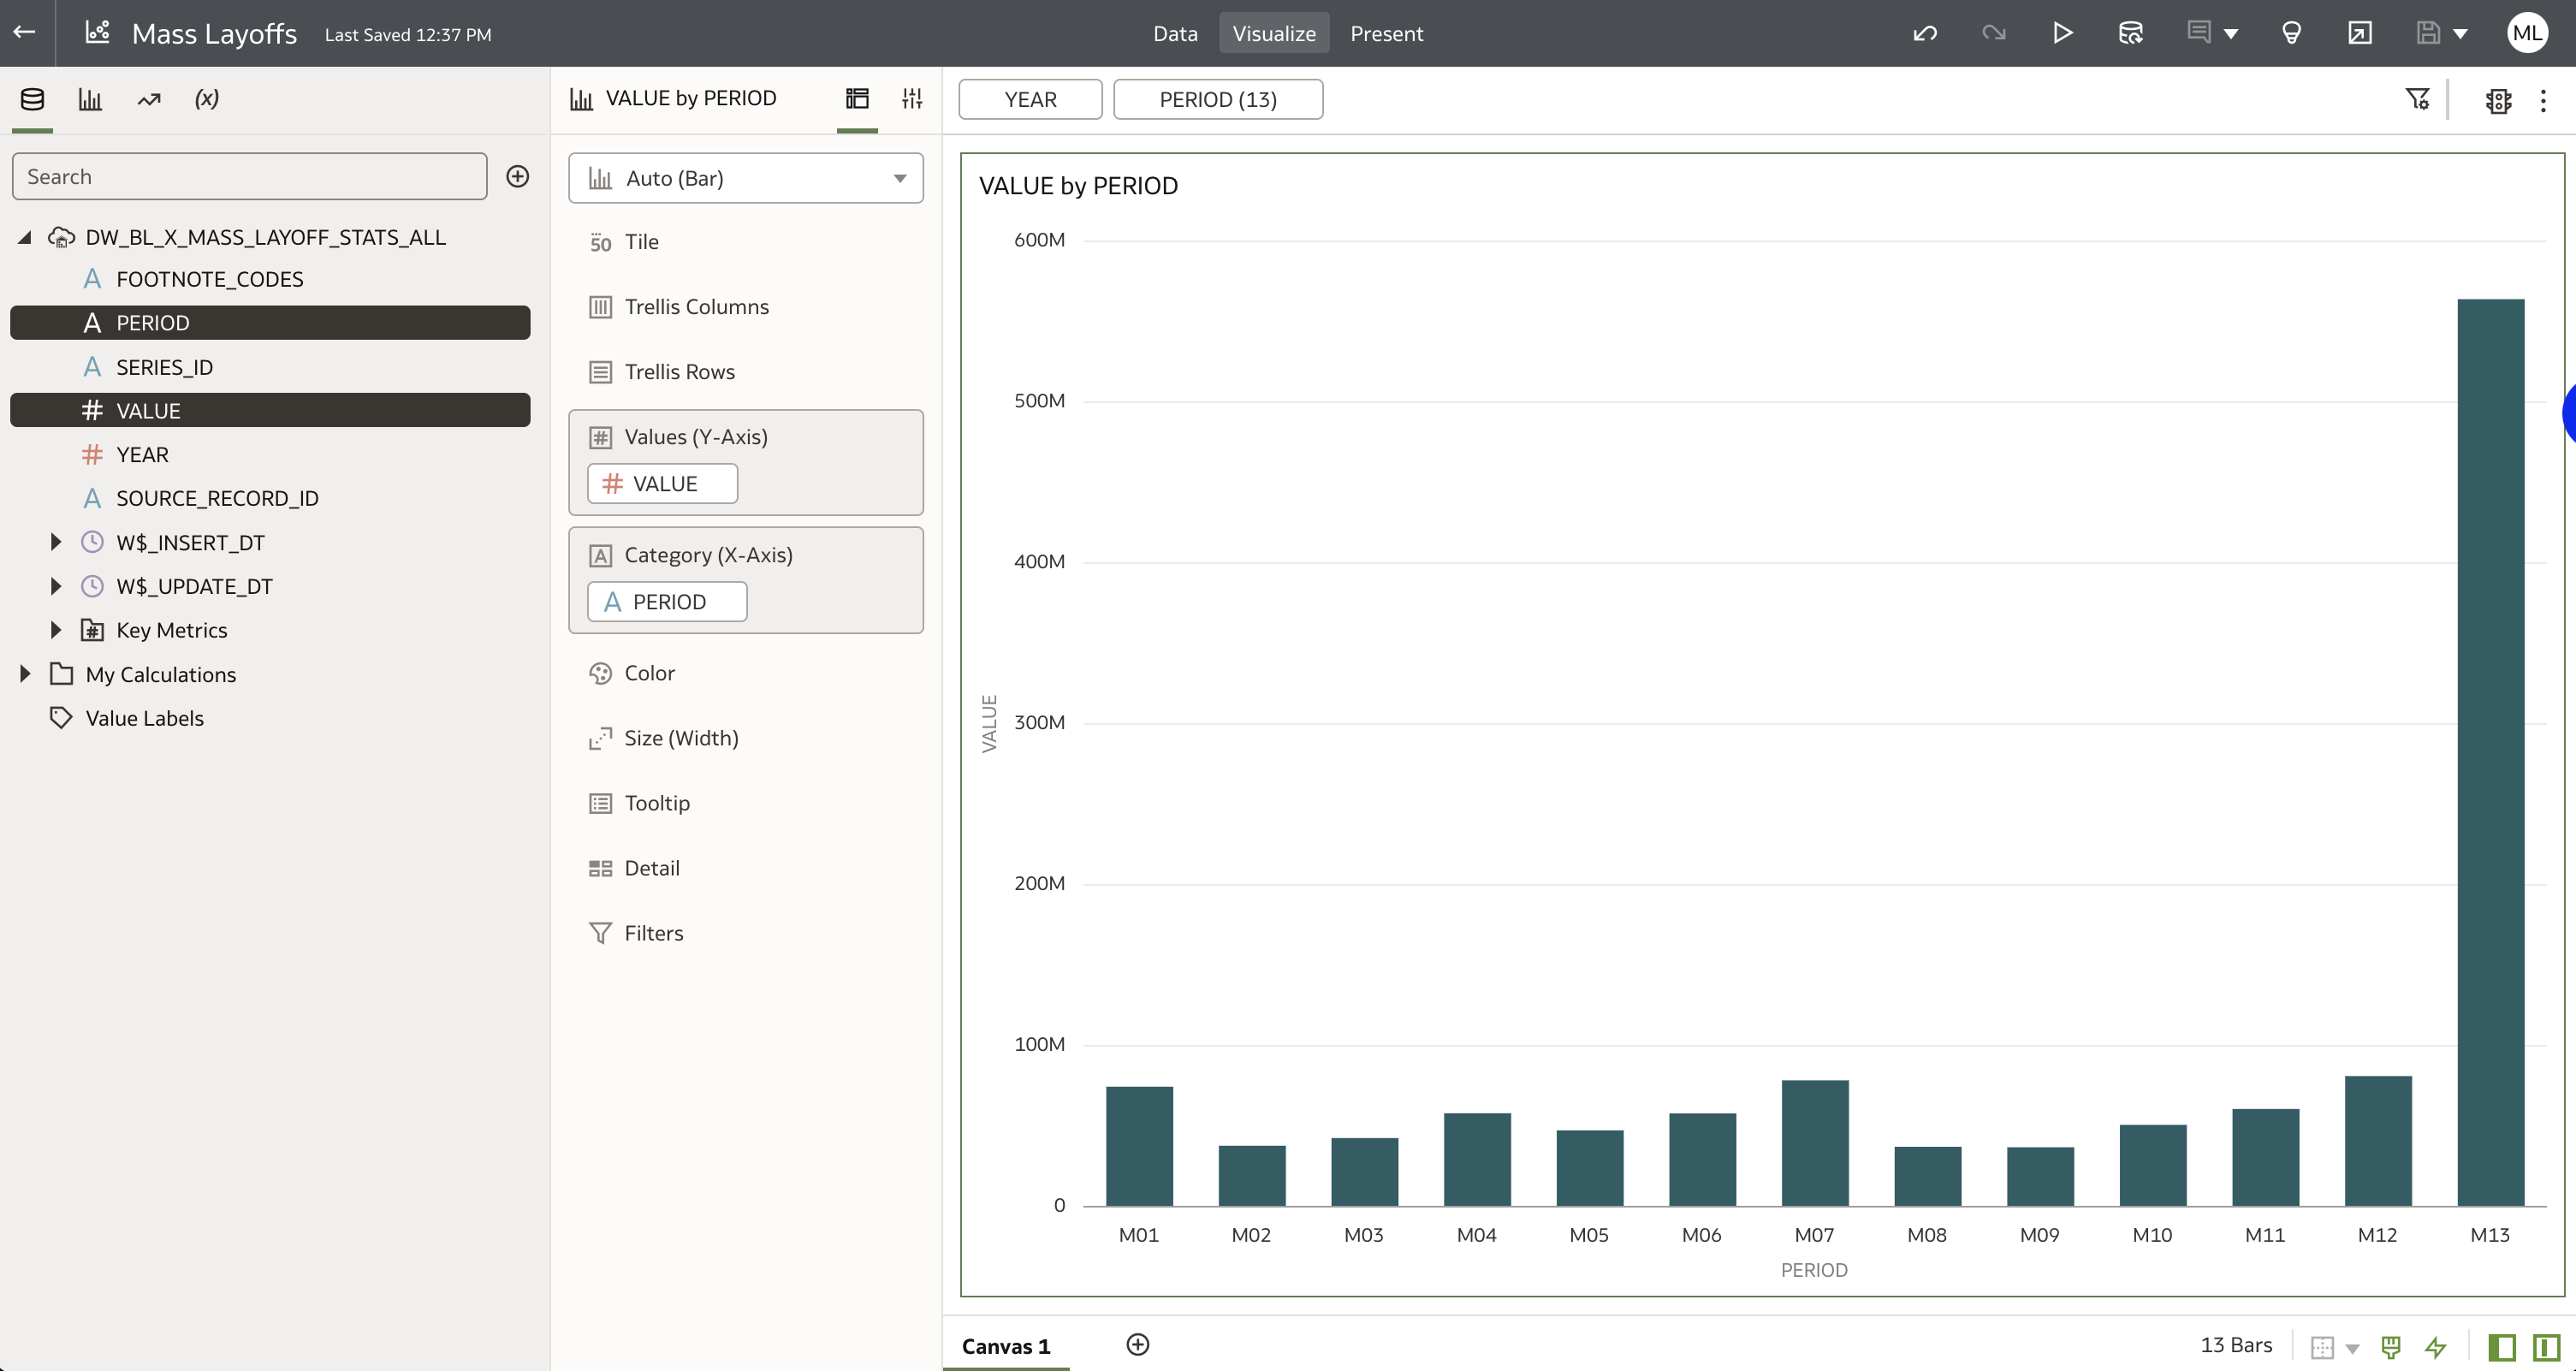Image resolution: width=2576 pixels, height=1371 pixels.
Task: Toggle the brushing icon in status bar
Action: [x=2391, y=1346]
